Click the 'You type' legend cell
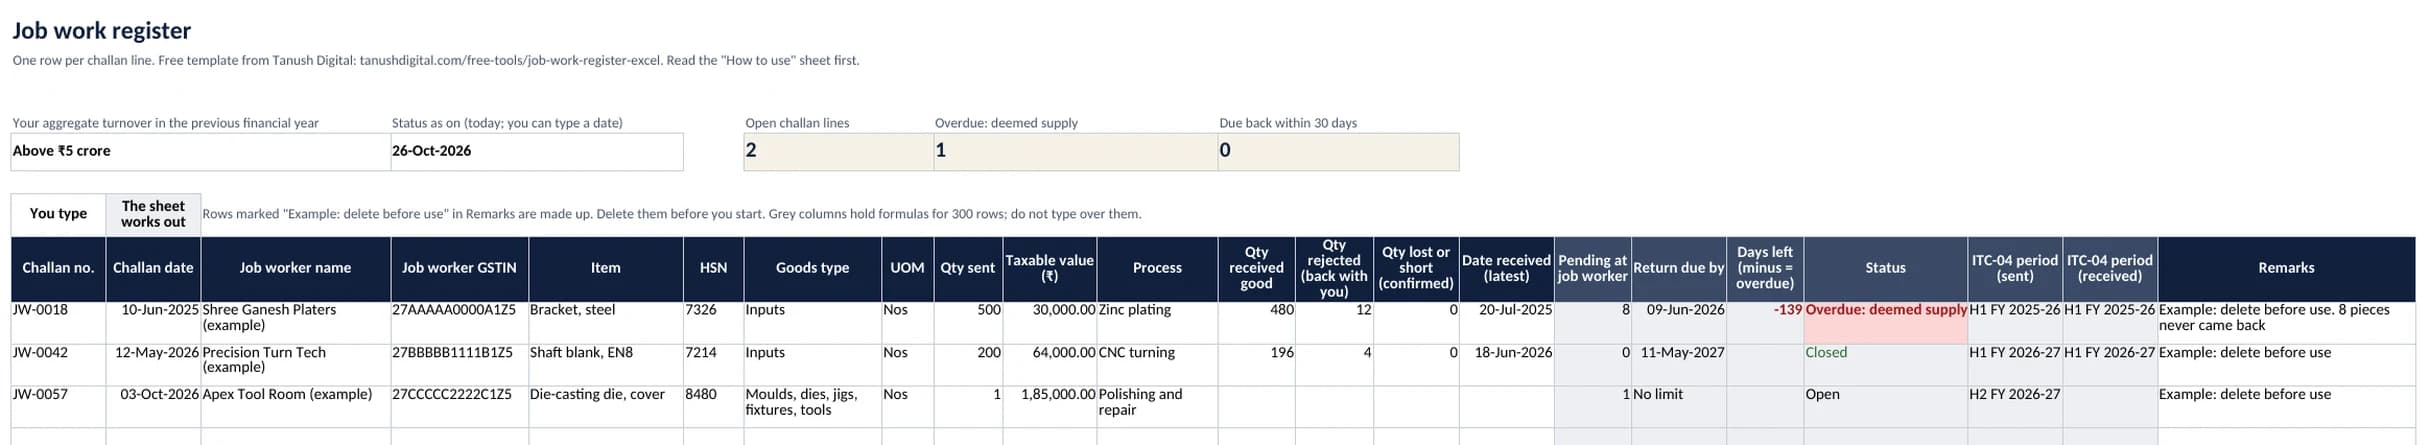This screenshot has height=445, width=2430. [58, 214]
